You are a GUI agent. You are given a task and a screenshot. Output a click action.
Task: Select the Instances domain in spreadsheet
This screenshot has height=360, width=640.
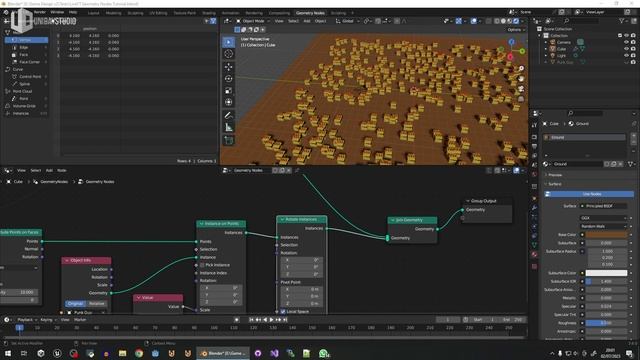27,113
